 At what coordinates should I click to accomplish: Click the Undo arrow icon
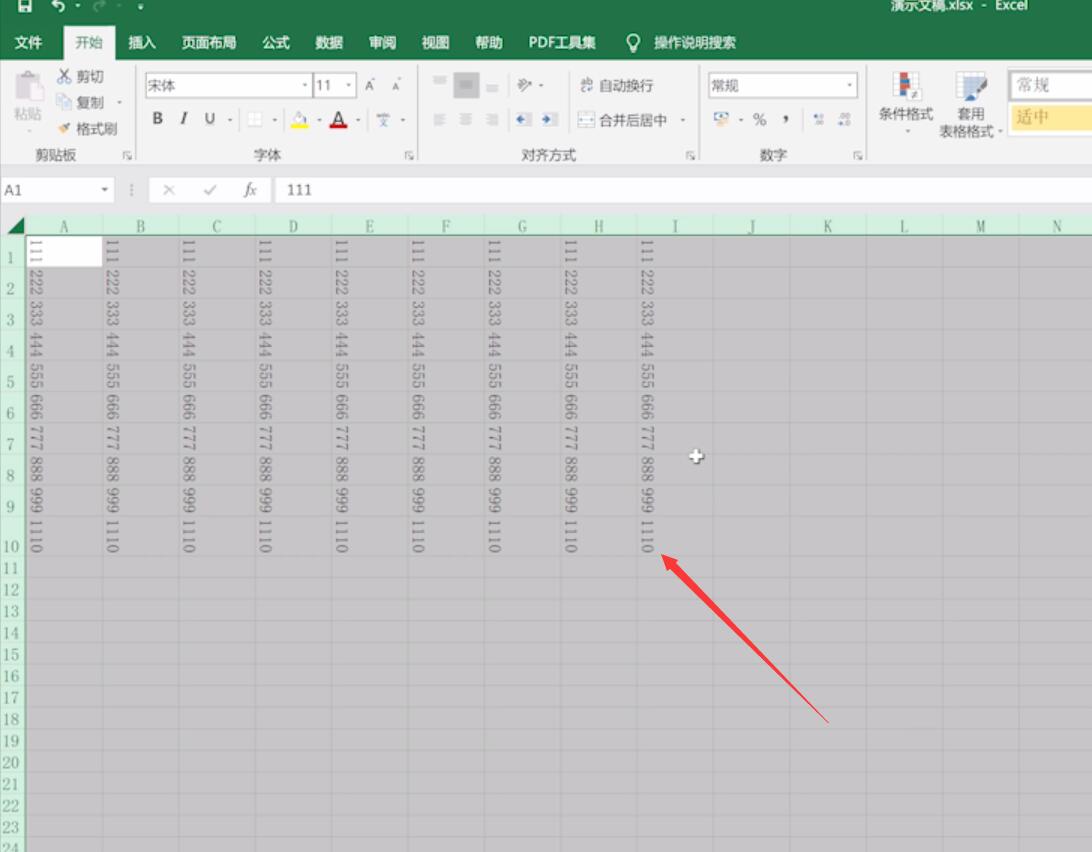[58, 6]
